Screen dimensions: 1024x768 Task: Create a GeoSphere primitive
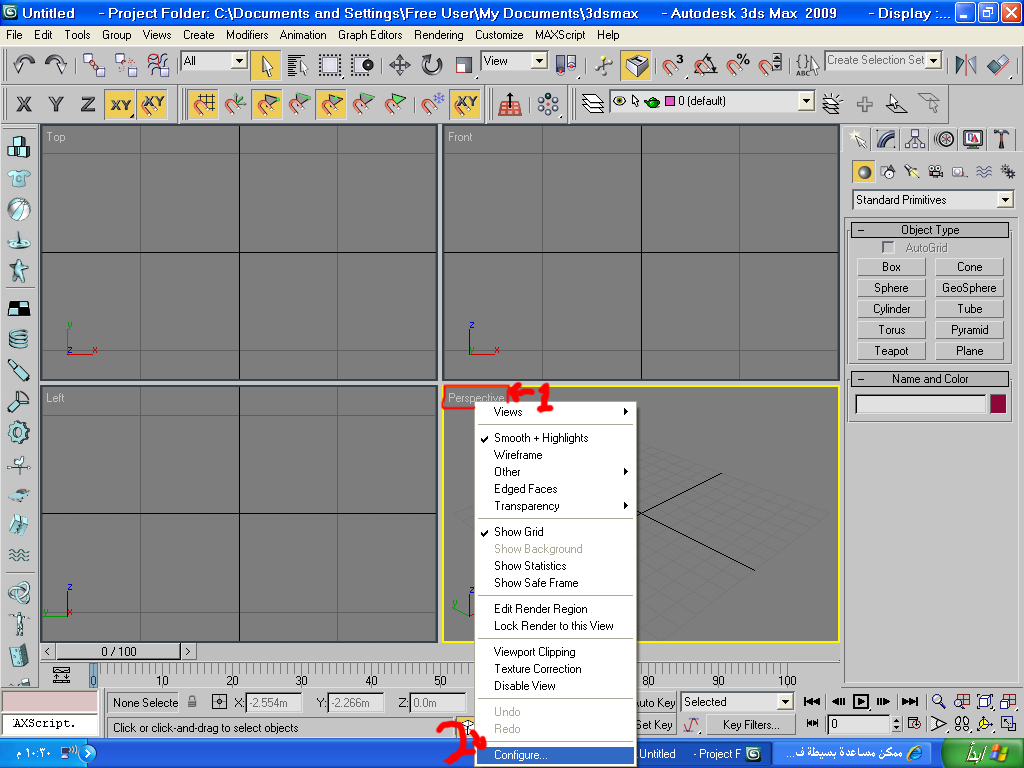point(969,288)
